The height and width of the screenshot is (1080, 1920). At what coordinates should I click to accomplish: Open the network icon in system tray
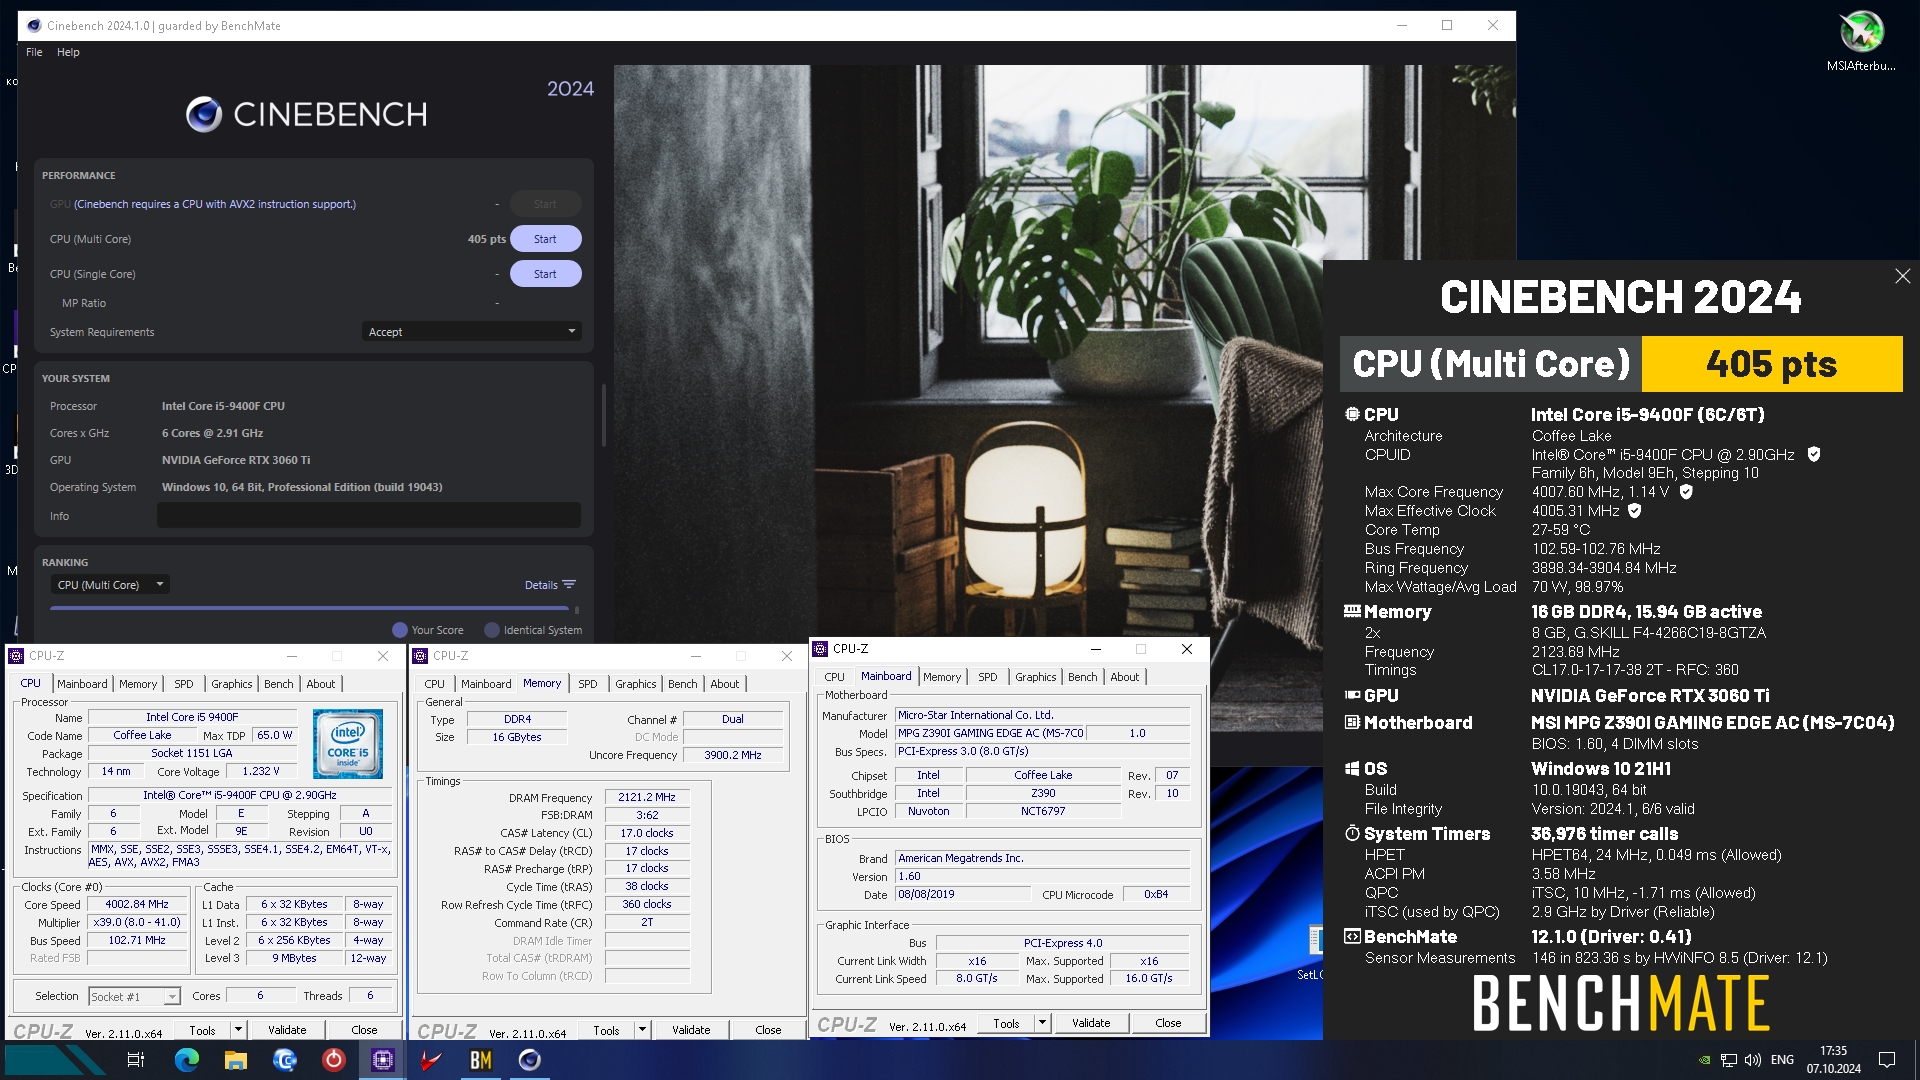1729,1060
